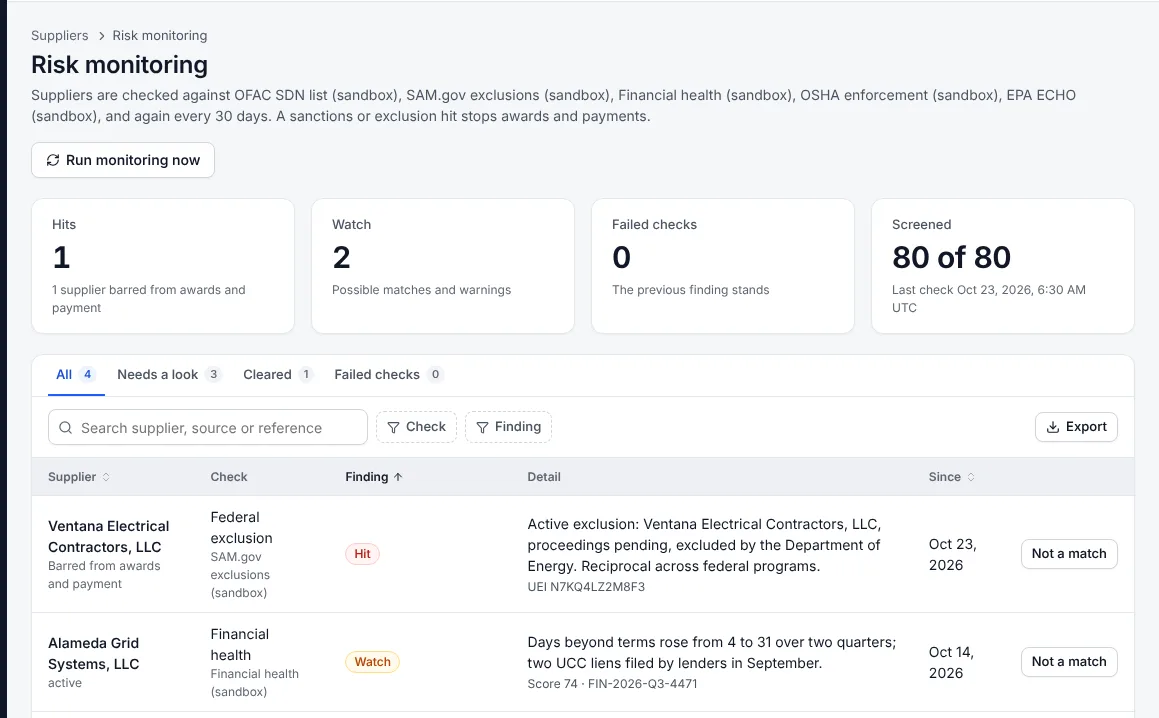Click the sort arrows next to Since header
Screen dimensions: 1159x718
(971, 477)
